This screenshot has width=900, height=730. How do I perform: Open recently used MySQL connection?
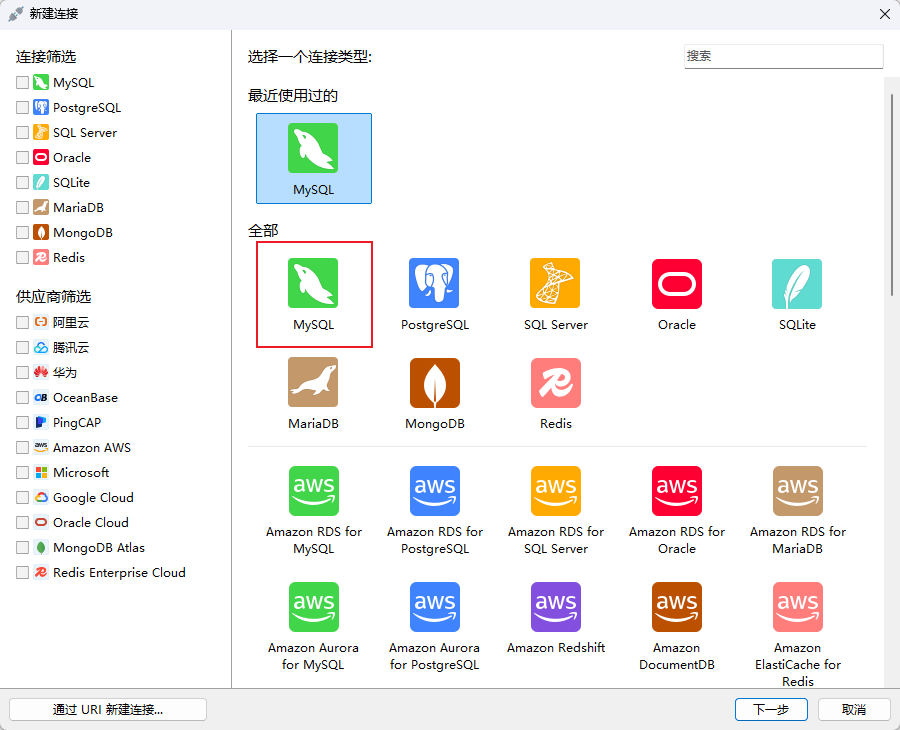tap(313, 158)
